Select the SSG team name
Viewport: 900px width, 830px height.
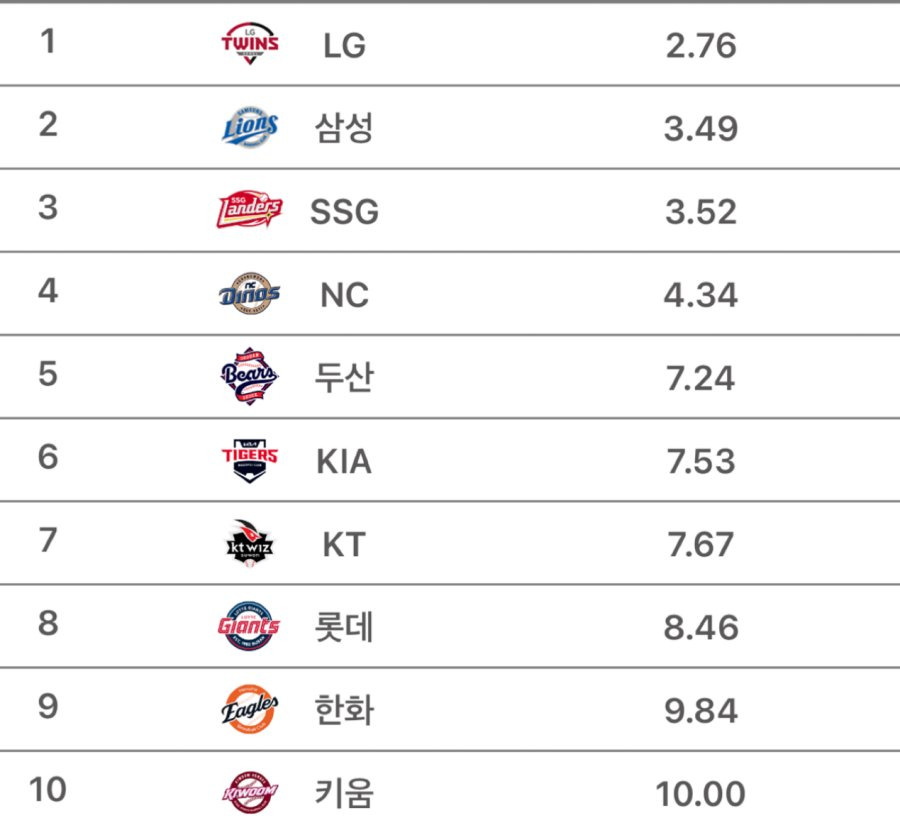[344, 211]
